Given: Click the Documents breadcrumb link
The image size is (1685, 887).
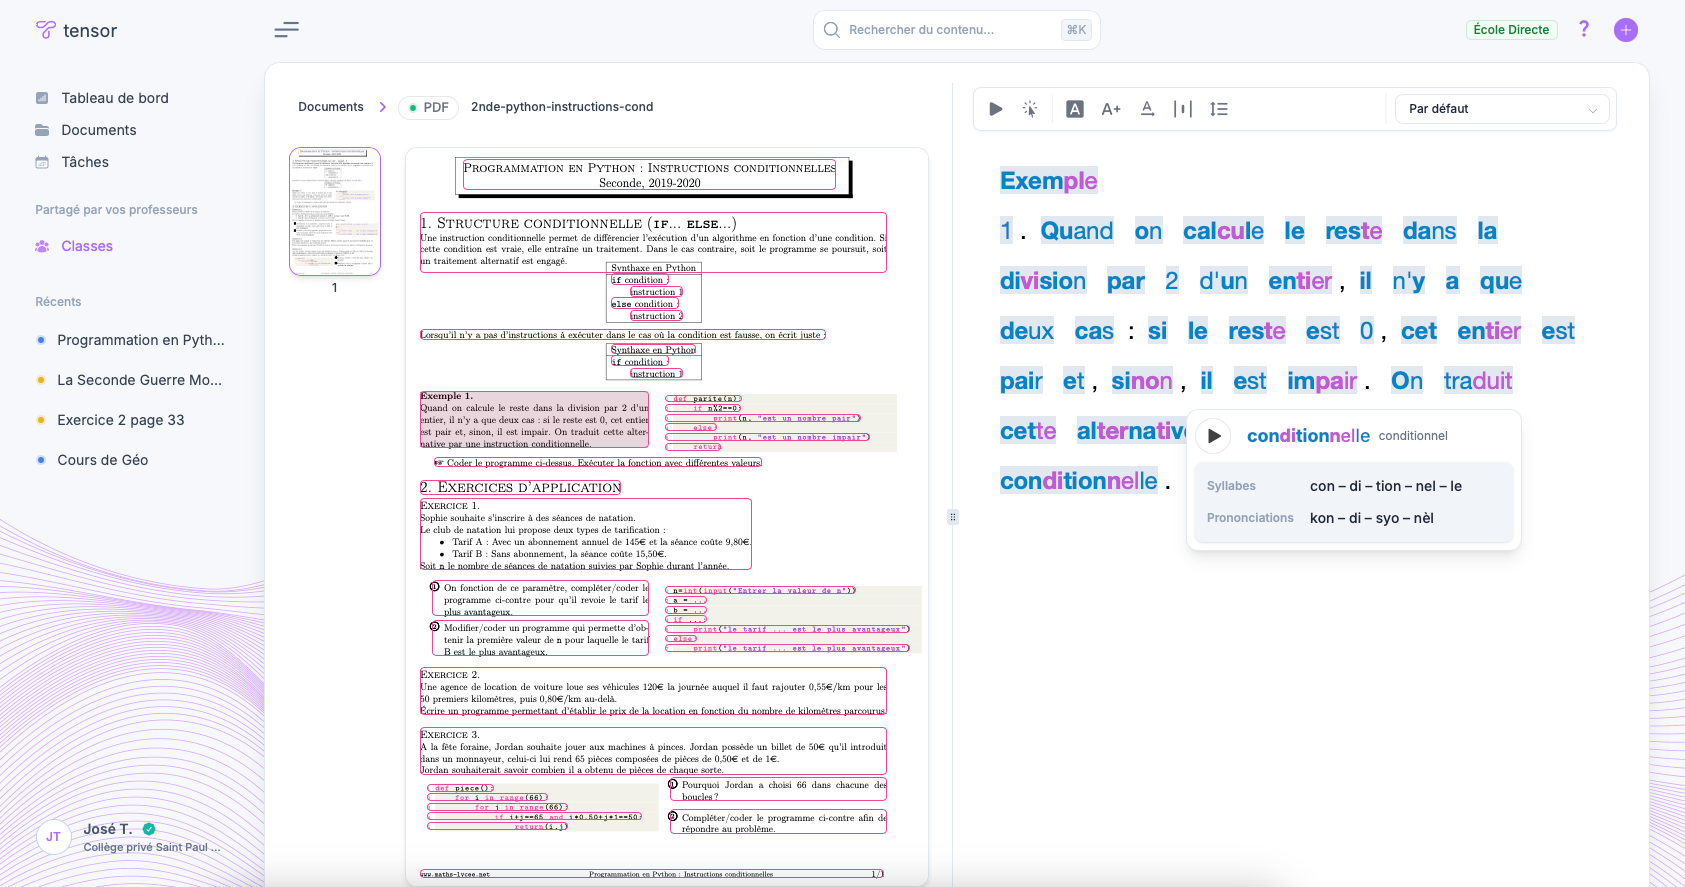Looking at the screenshot, I should pos(331,107).
